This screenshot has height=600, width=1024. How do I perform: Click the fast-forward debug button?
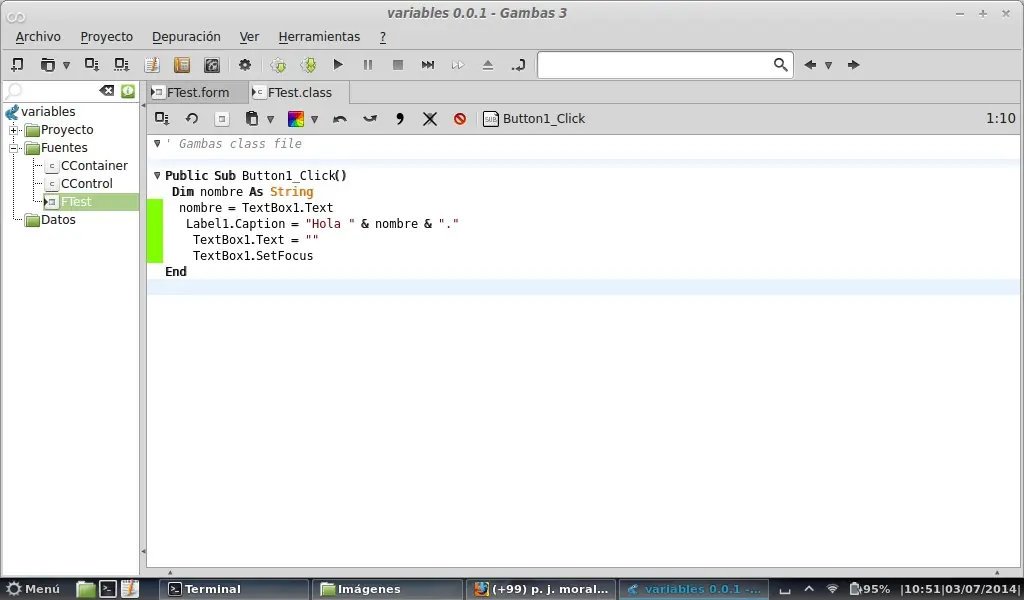[x=458, y=65]
